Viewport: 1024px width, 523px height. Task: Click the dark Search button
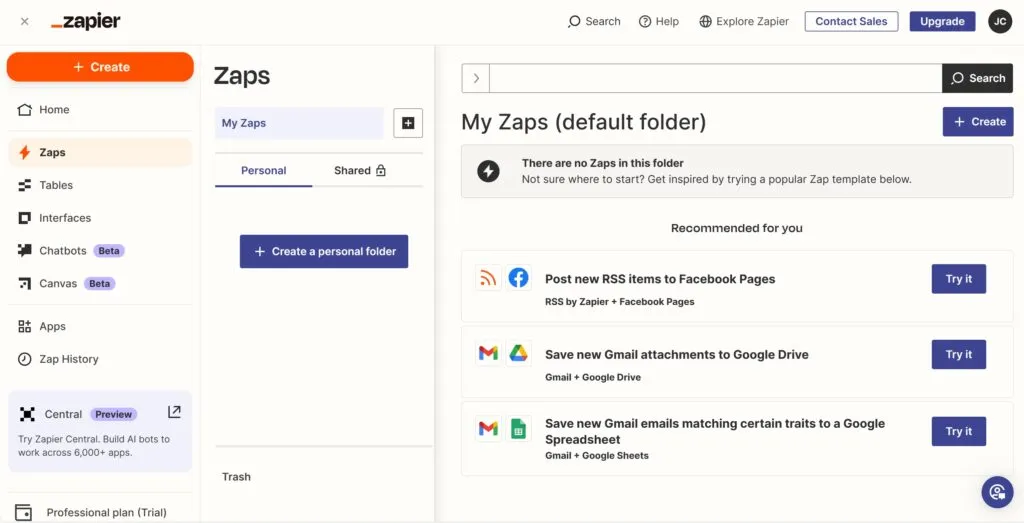tap(978, 78)
